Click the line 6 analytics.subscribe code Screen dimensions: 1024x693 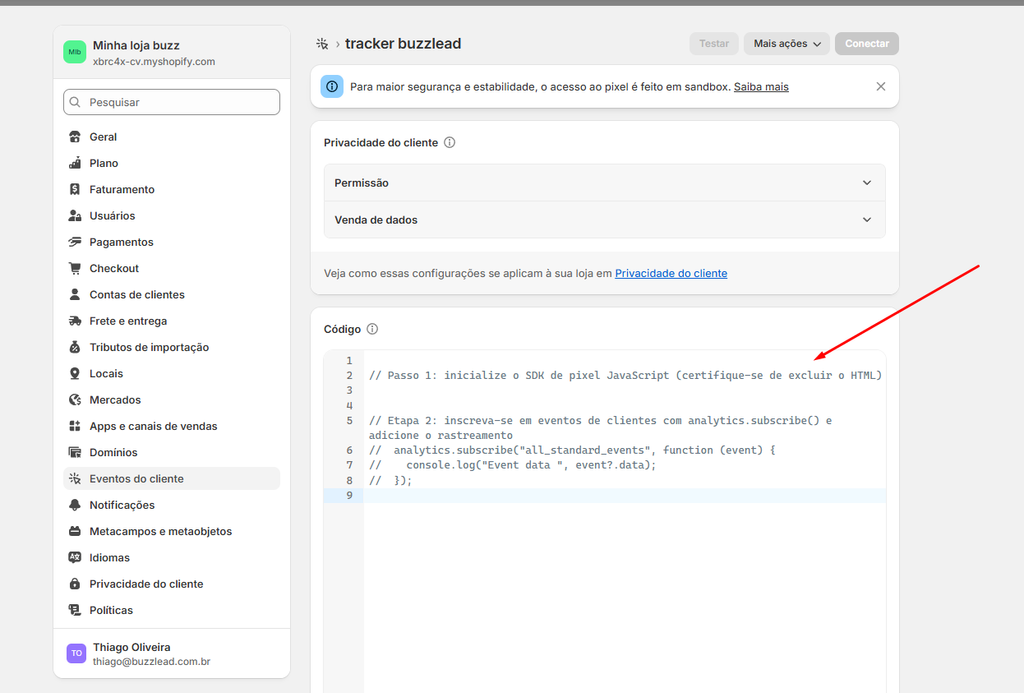click(x=571, y=450)
